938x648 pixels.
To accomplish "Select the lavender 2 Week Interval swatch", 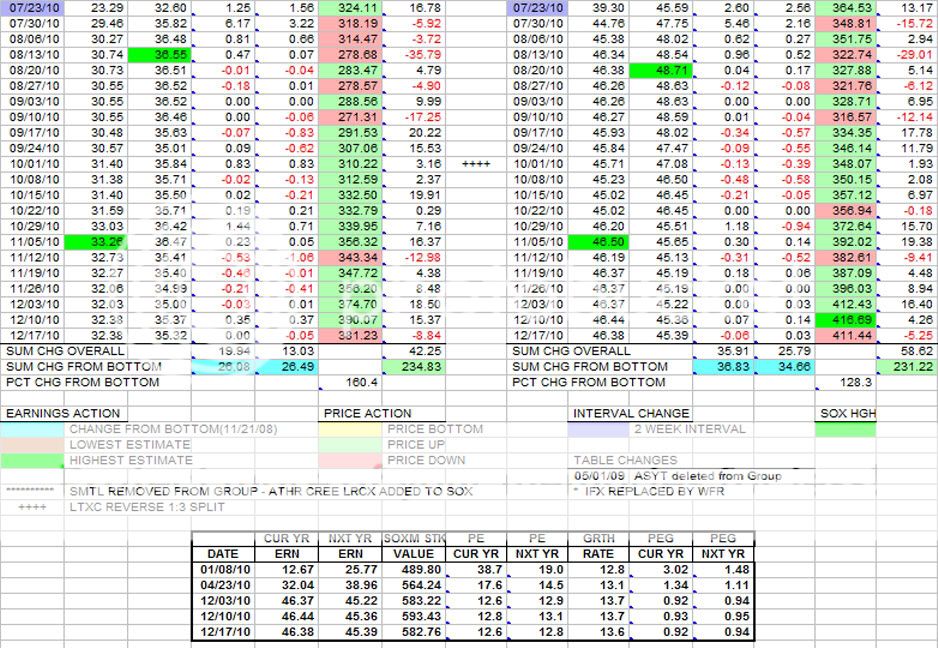I will tap(597, 429).
